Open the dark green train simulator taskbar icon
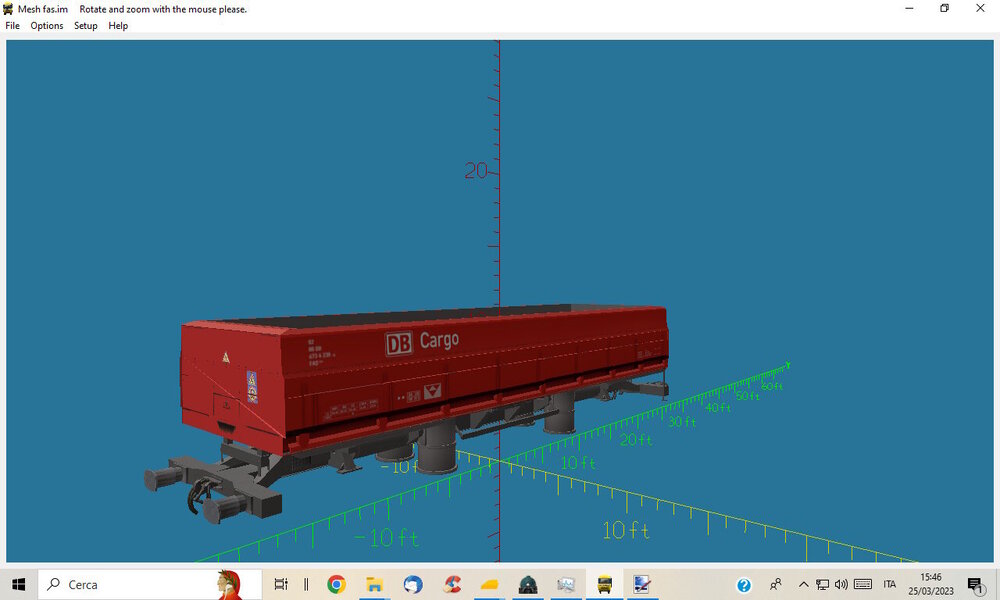1000x600 pixels. [x=527, y=584]
